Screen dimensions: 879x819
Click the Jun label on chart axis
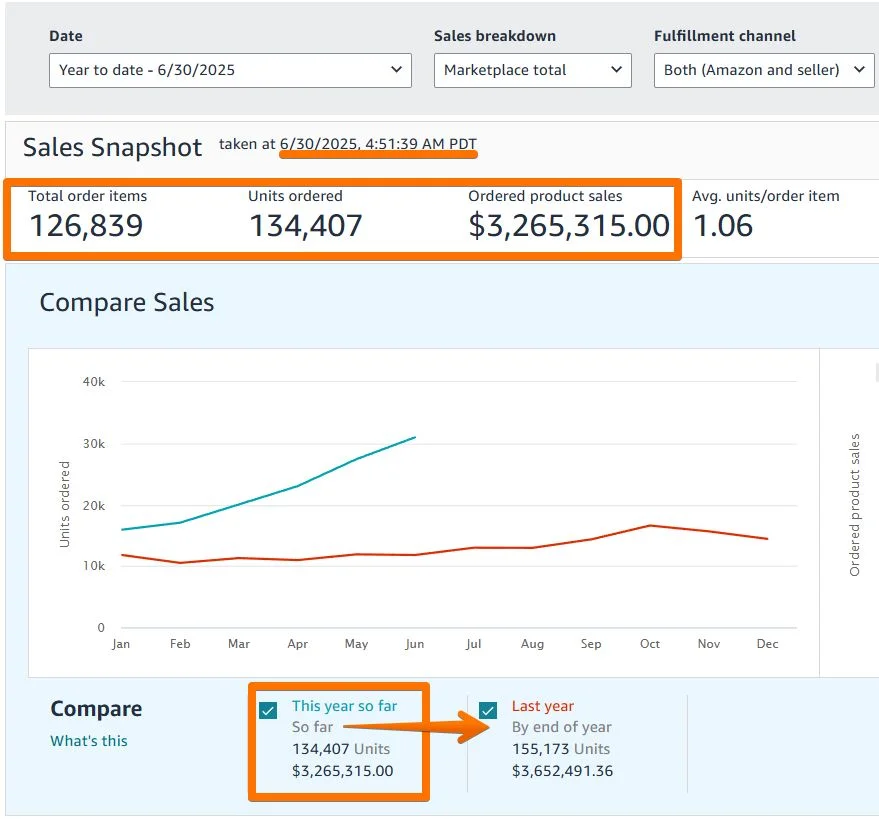pyautogui.click(x=414, y=644)
